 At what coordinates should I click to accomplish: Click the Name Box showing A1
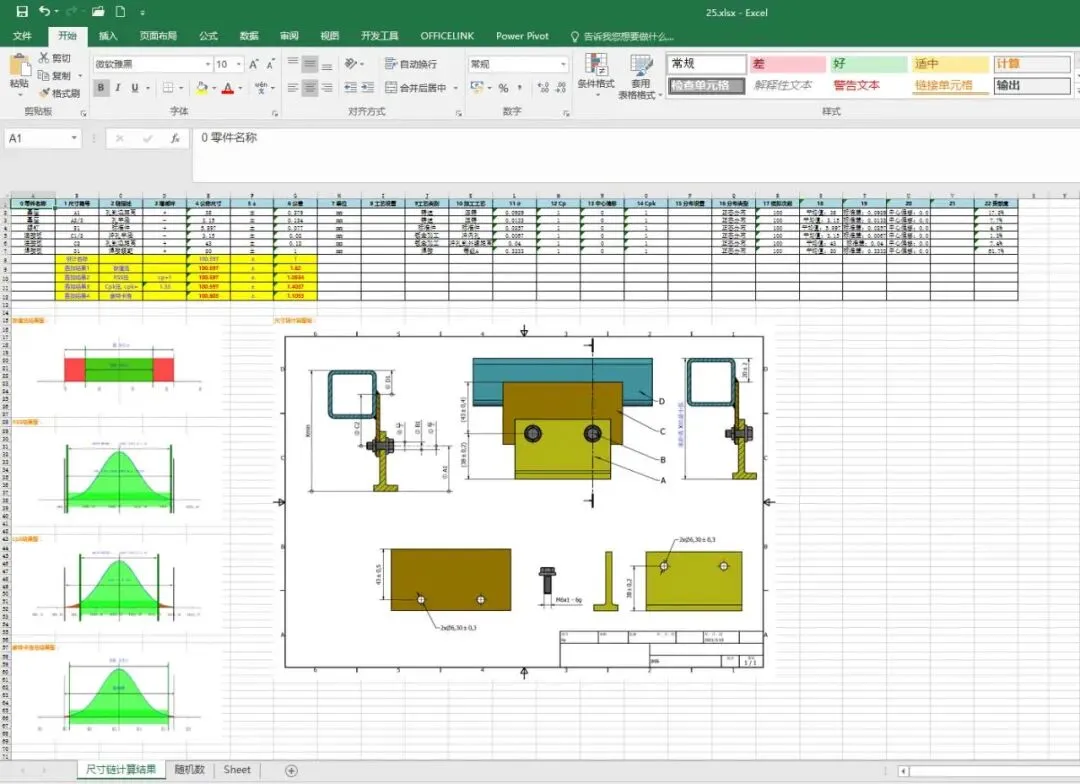coord(43,138)
